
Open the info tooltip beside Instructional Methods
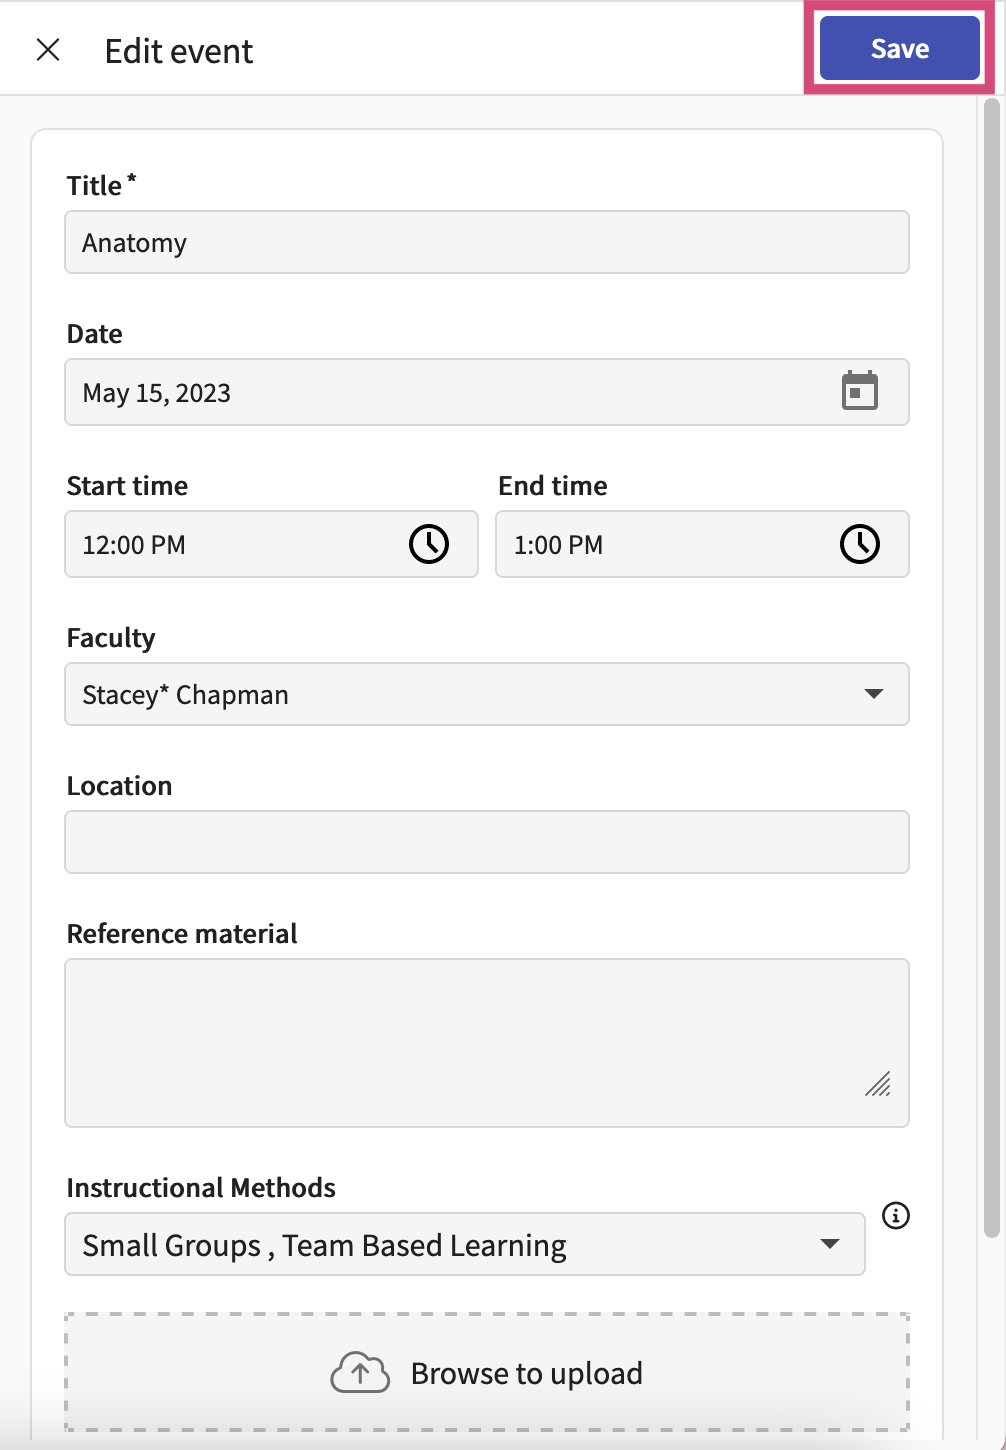pyautogui.click(x=895, y=1215)
